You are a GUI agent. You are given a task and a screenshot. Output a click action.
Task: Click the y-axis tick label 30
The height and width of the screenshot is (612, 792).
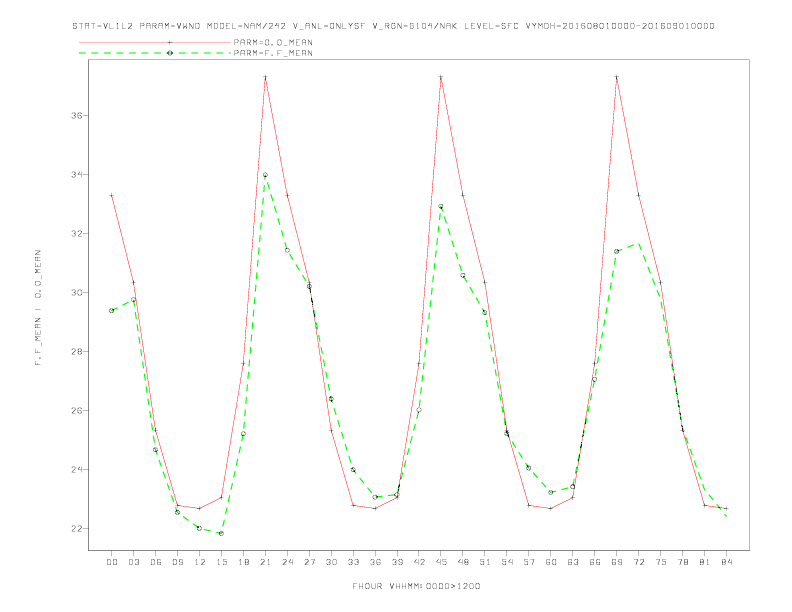click(77, 292)
